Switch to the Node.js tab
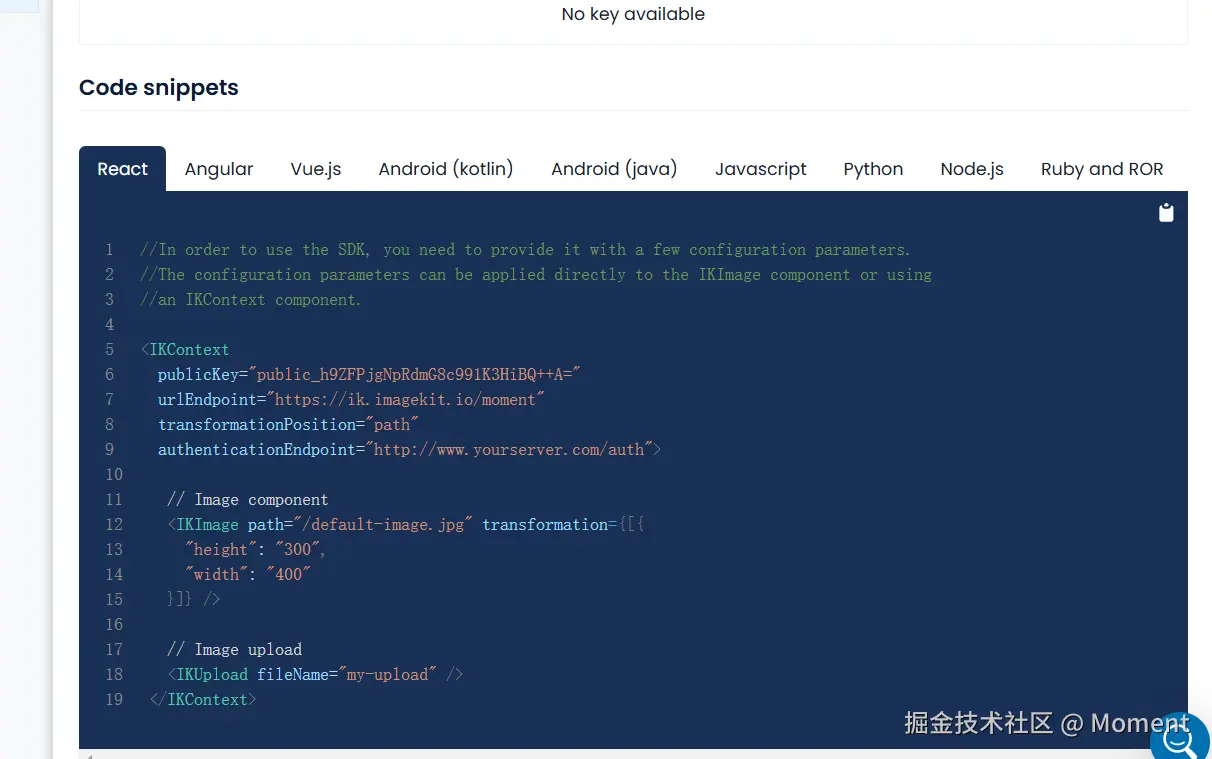 pos(972,169)
